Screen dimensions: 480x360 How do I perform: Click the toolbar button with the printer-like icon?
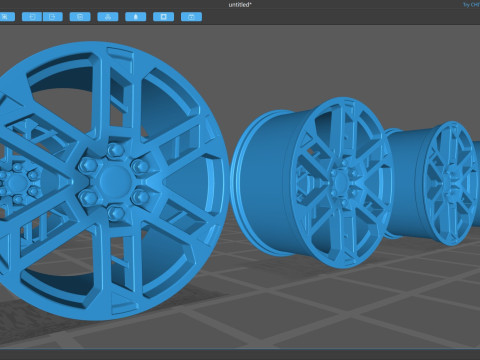(108, 17)
